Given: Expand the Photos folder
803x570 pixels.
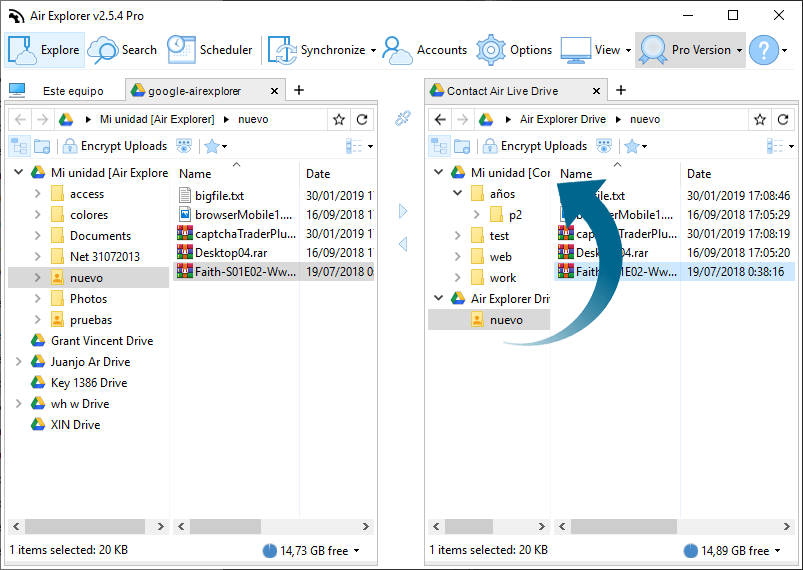Looking at the screenshot, I should pos(37,299).
